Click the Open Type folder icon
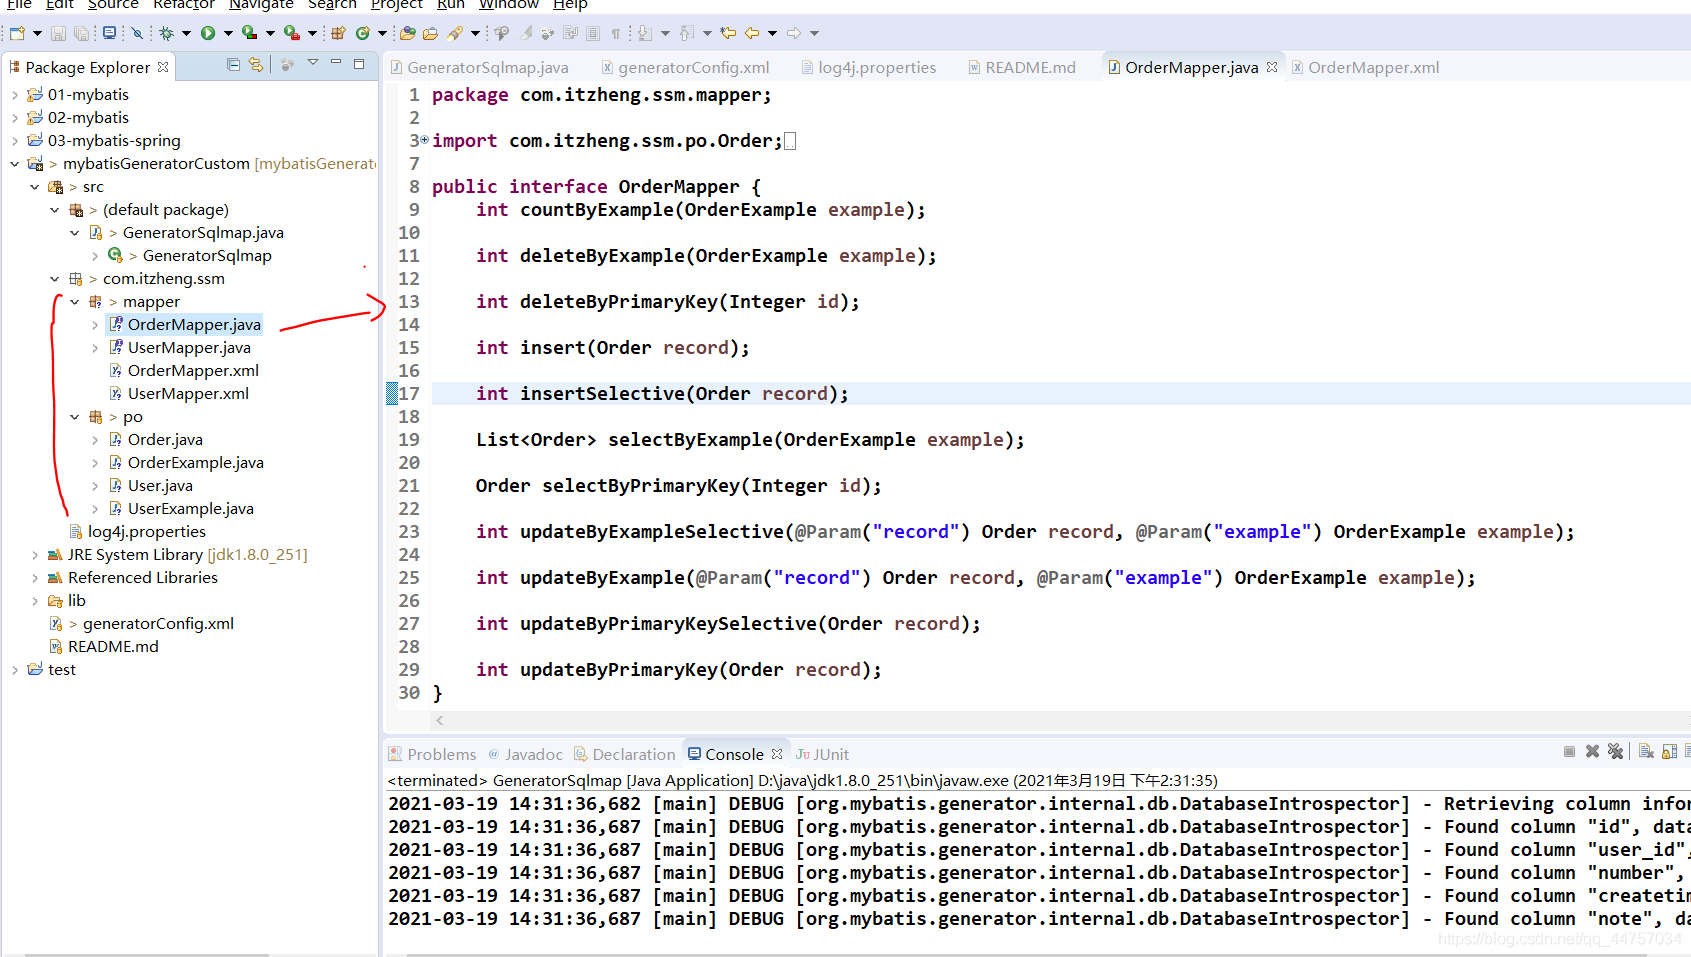Image resolution: width=1691 pixels, height=957 pixels. coord(408,33)
